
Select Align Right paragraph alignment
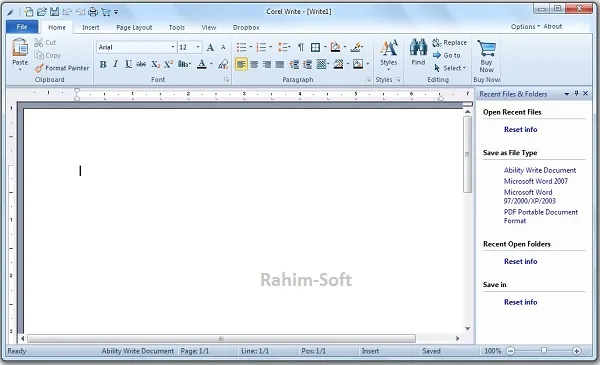(x=267, y=64)
